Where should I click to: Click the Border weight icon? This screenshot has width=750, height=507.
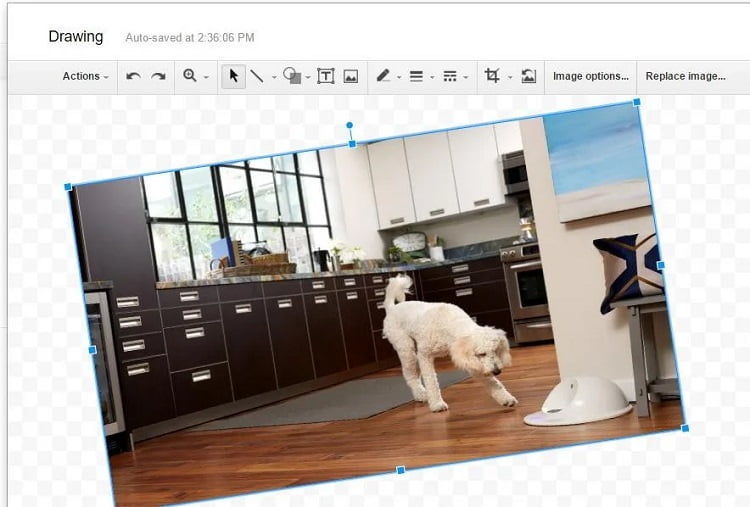click(416, 76)
